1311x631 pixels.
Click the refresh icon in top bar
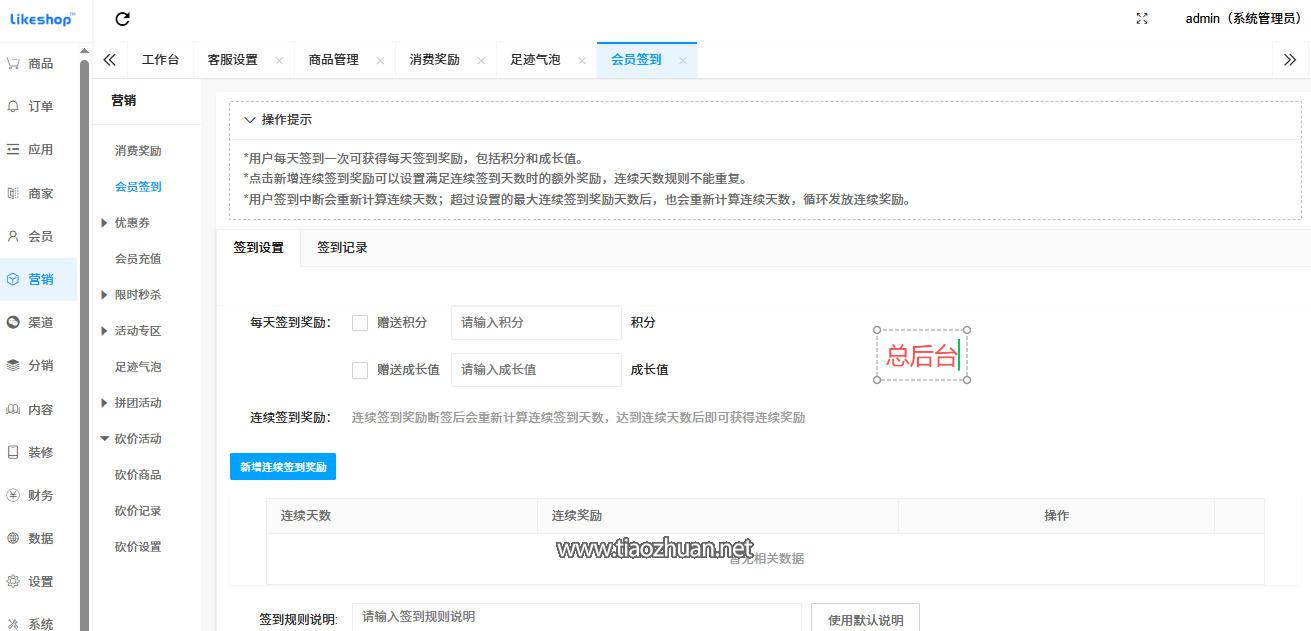[122, 19]
